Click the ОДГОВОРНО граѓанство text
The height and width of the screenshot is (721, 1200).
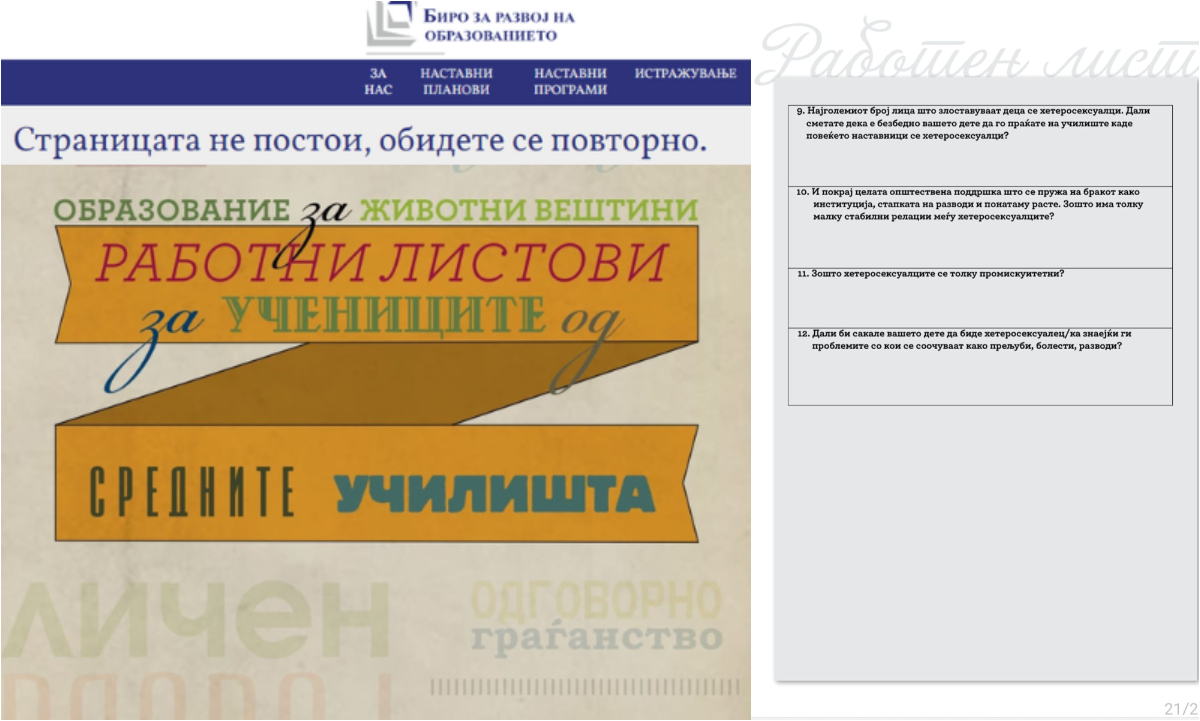coord(596,617)
